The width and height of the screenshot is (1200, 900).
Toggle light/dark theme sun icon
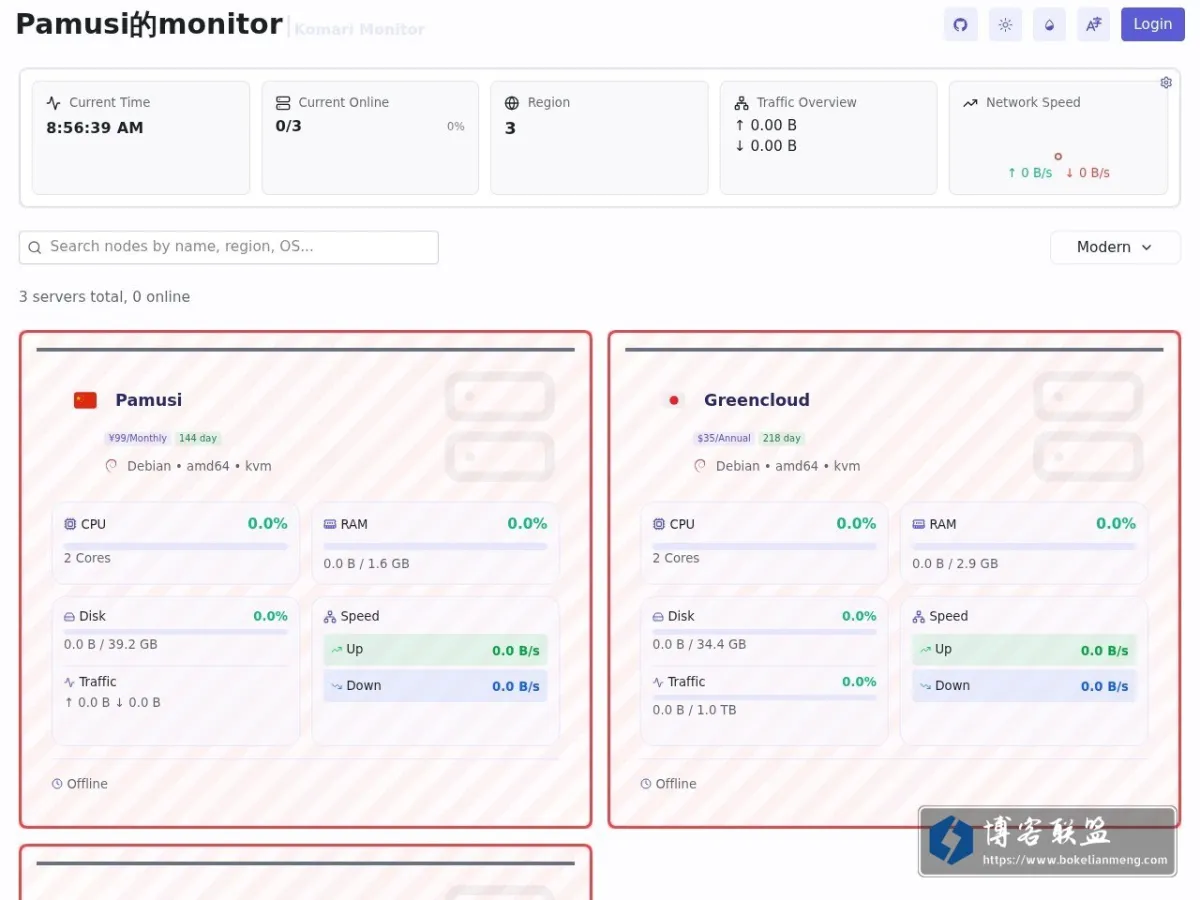pos(1005,25)
